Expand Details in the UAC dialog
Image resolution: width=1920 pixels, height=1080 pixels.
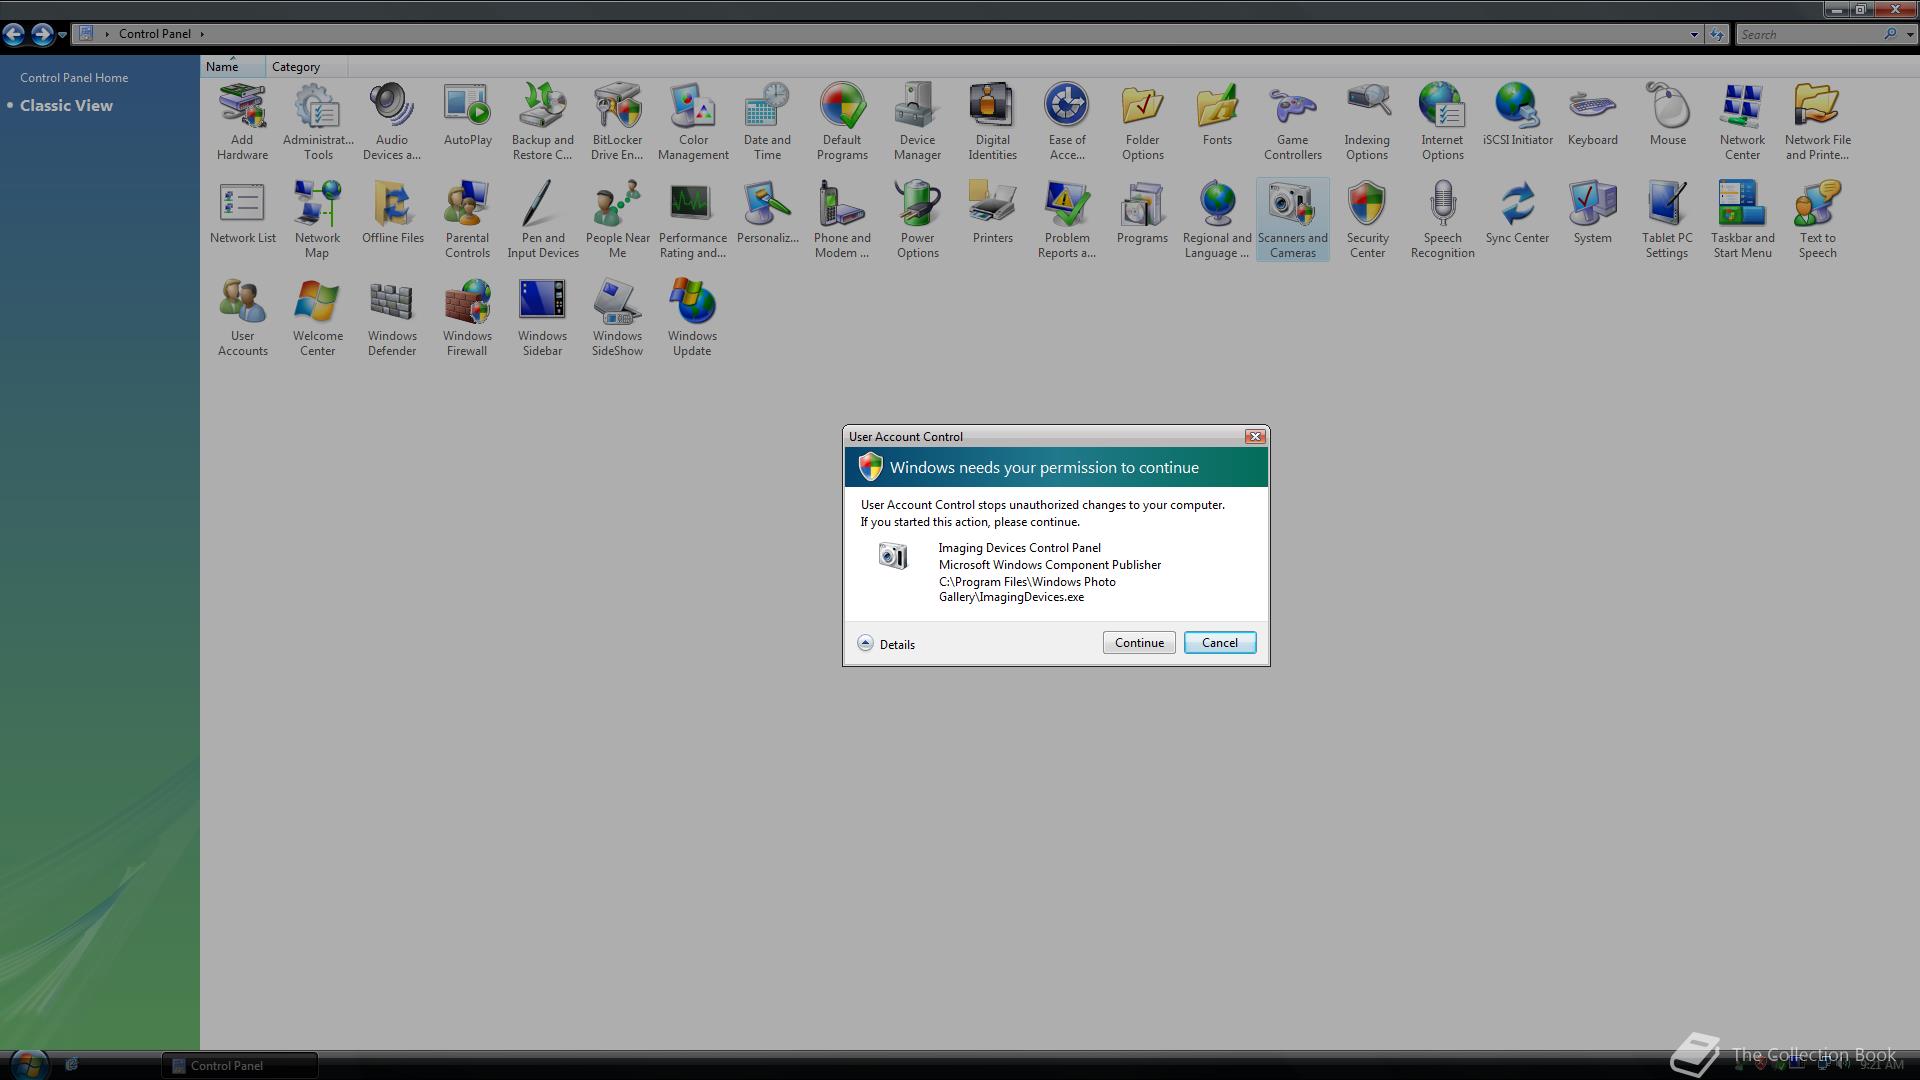coord(886,644)
